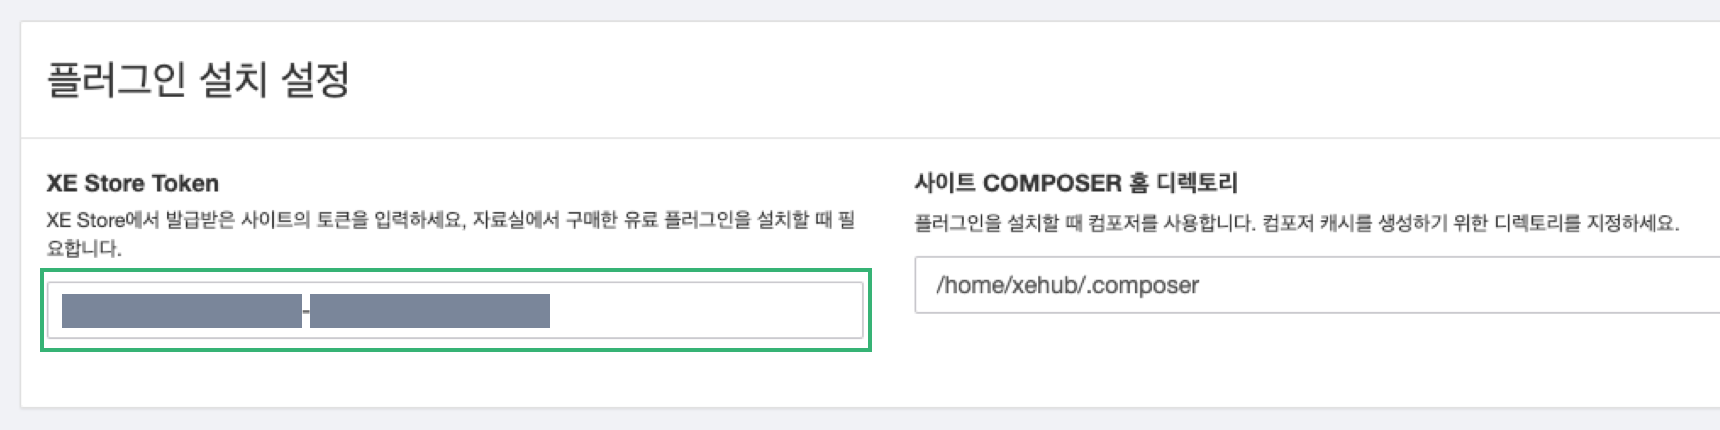The width and height of the screenshot is (1720, 430).
Task: Click the 'XE Store Token' field label
Action: pos(132,183)
